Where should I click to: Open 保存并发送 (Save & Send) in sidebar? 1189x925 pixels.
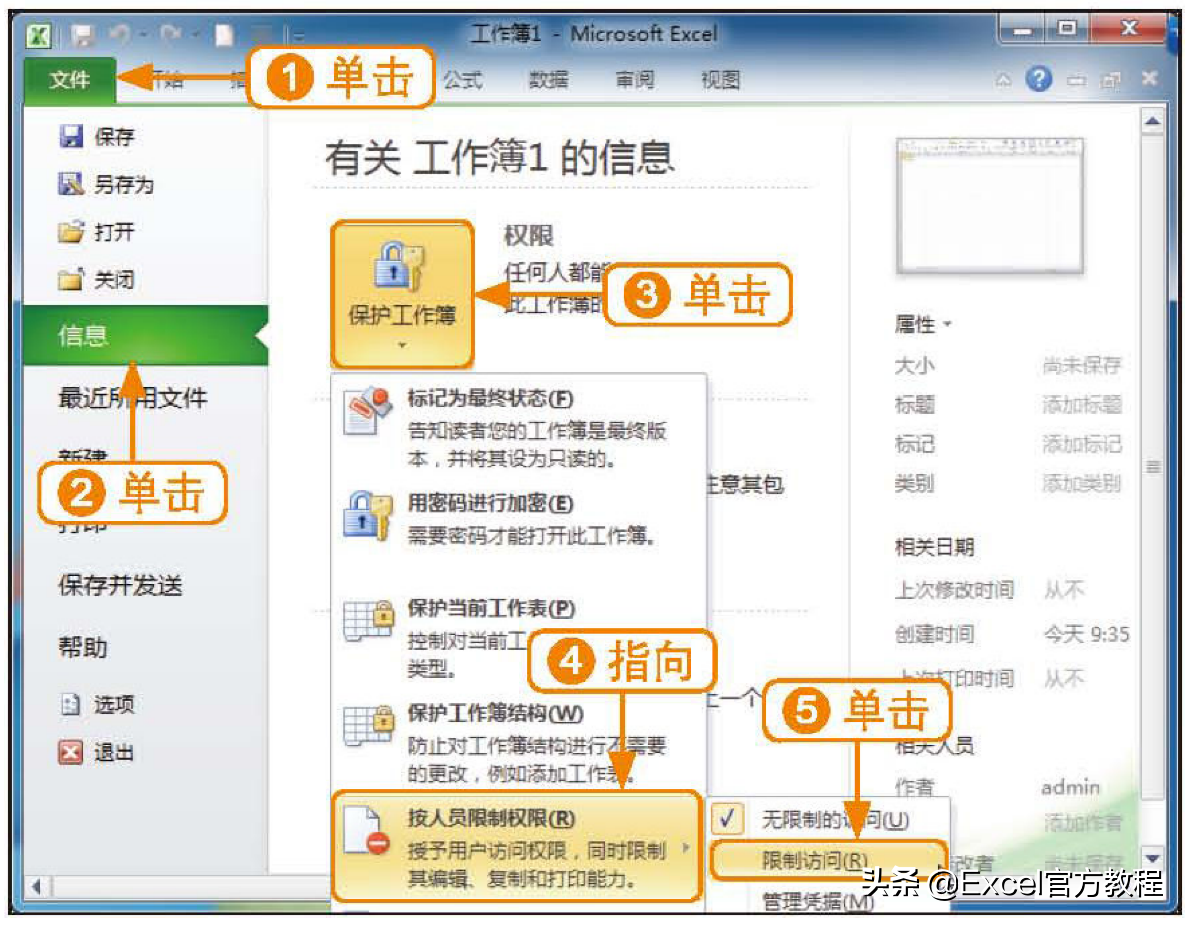point(121,585)
